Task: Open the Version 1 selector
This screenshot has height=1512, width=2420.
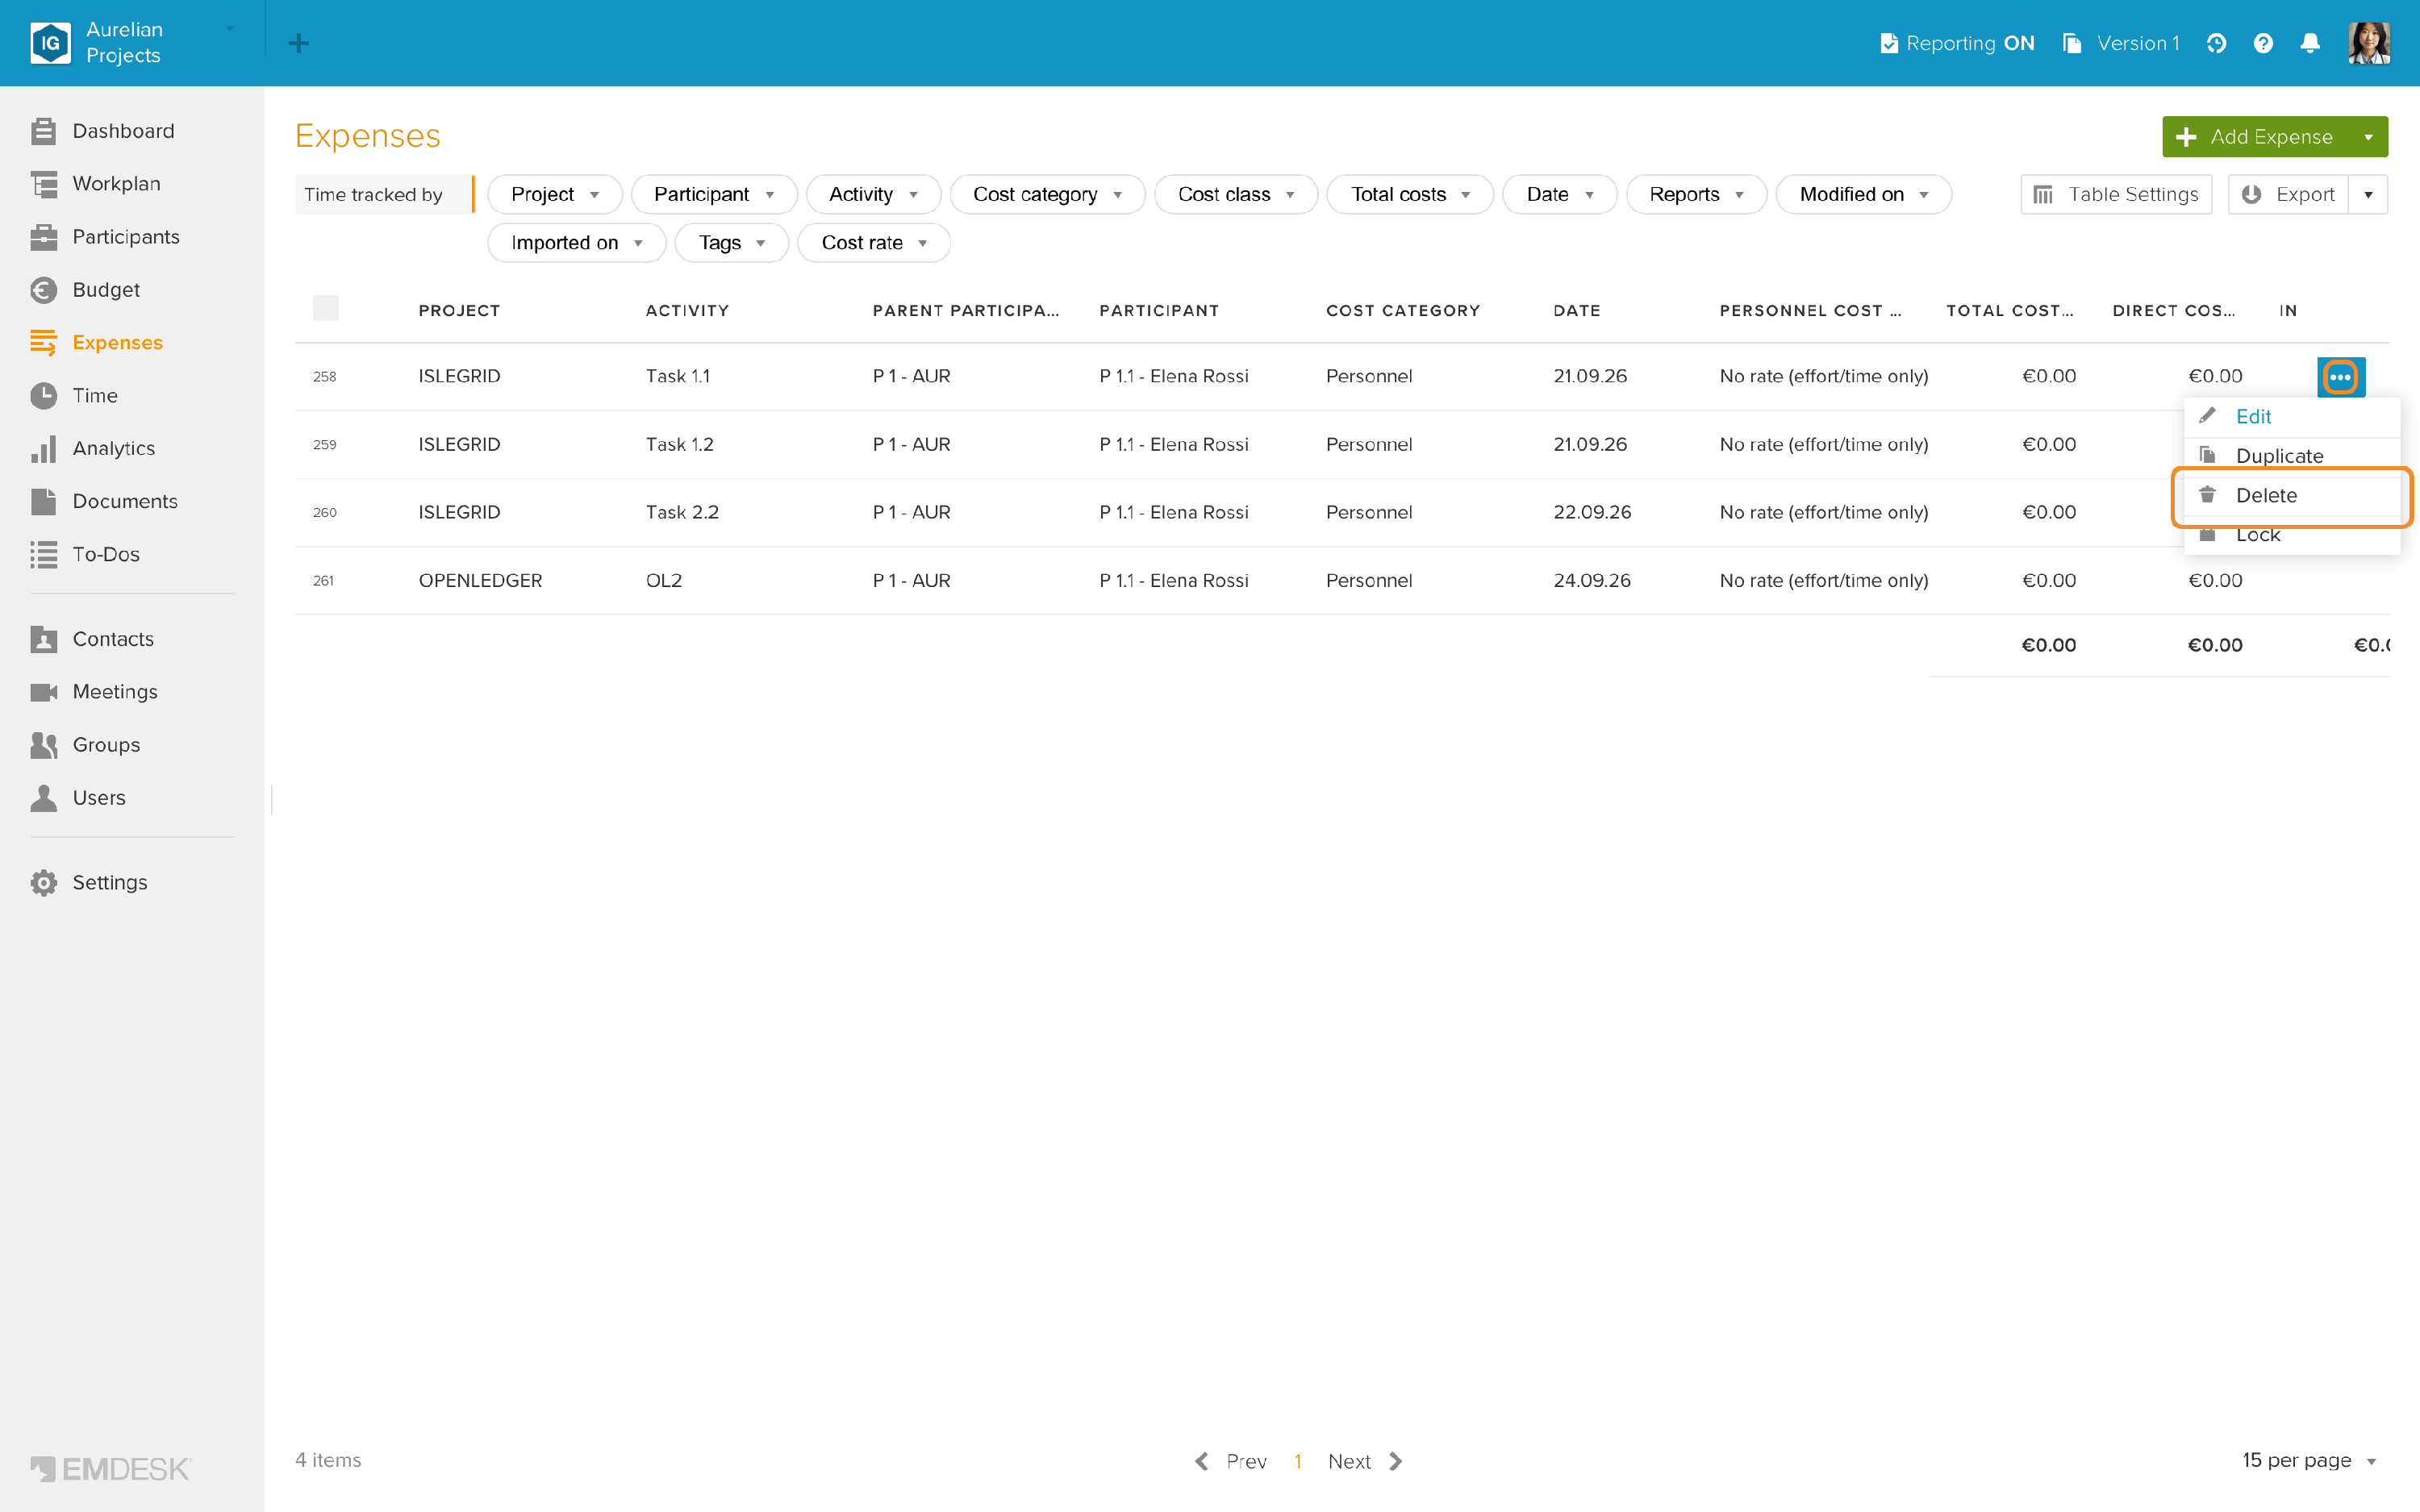Action: click(2121, 43)
